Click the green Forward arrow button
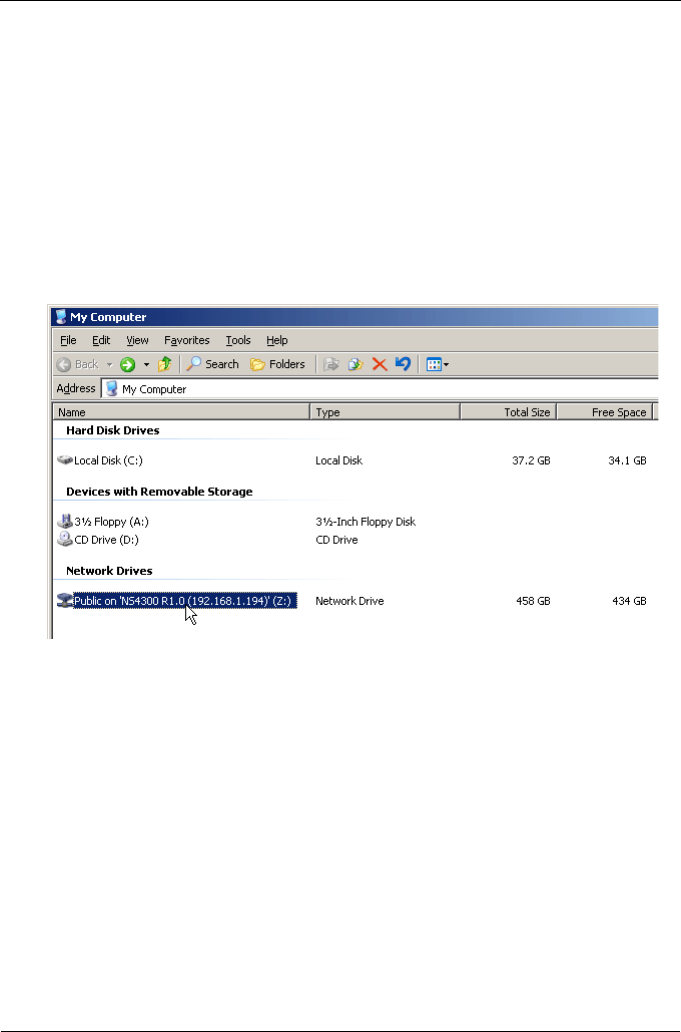This screenshot has width=681, height=1032. tap(128, 364)
